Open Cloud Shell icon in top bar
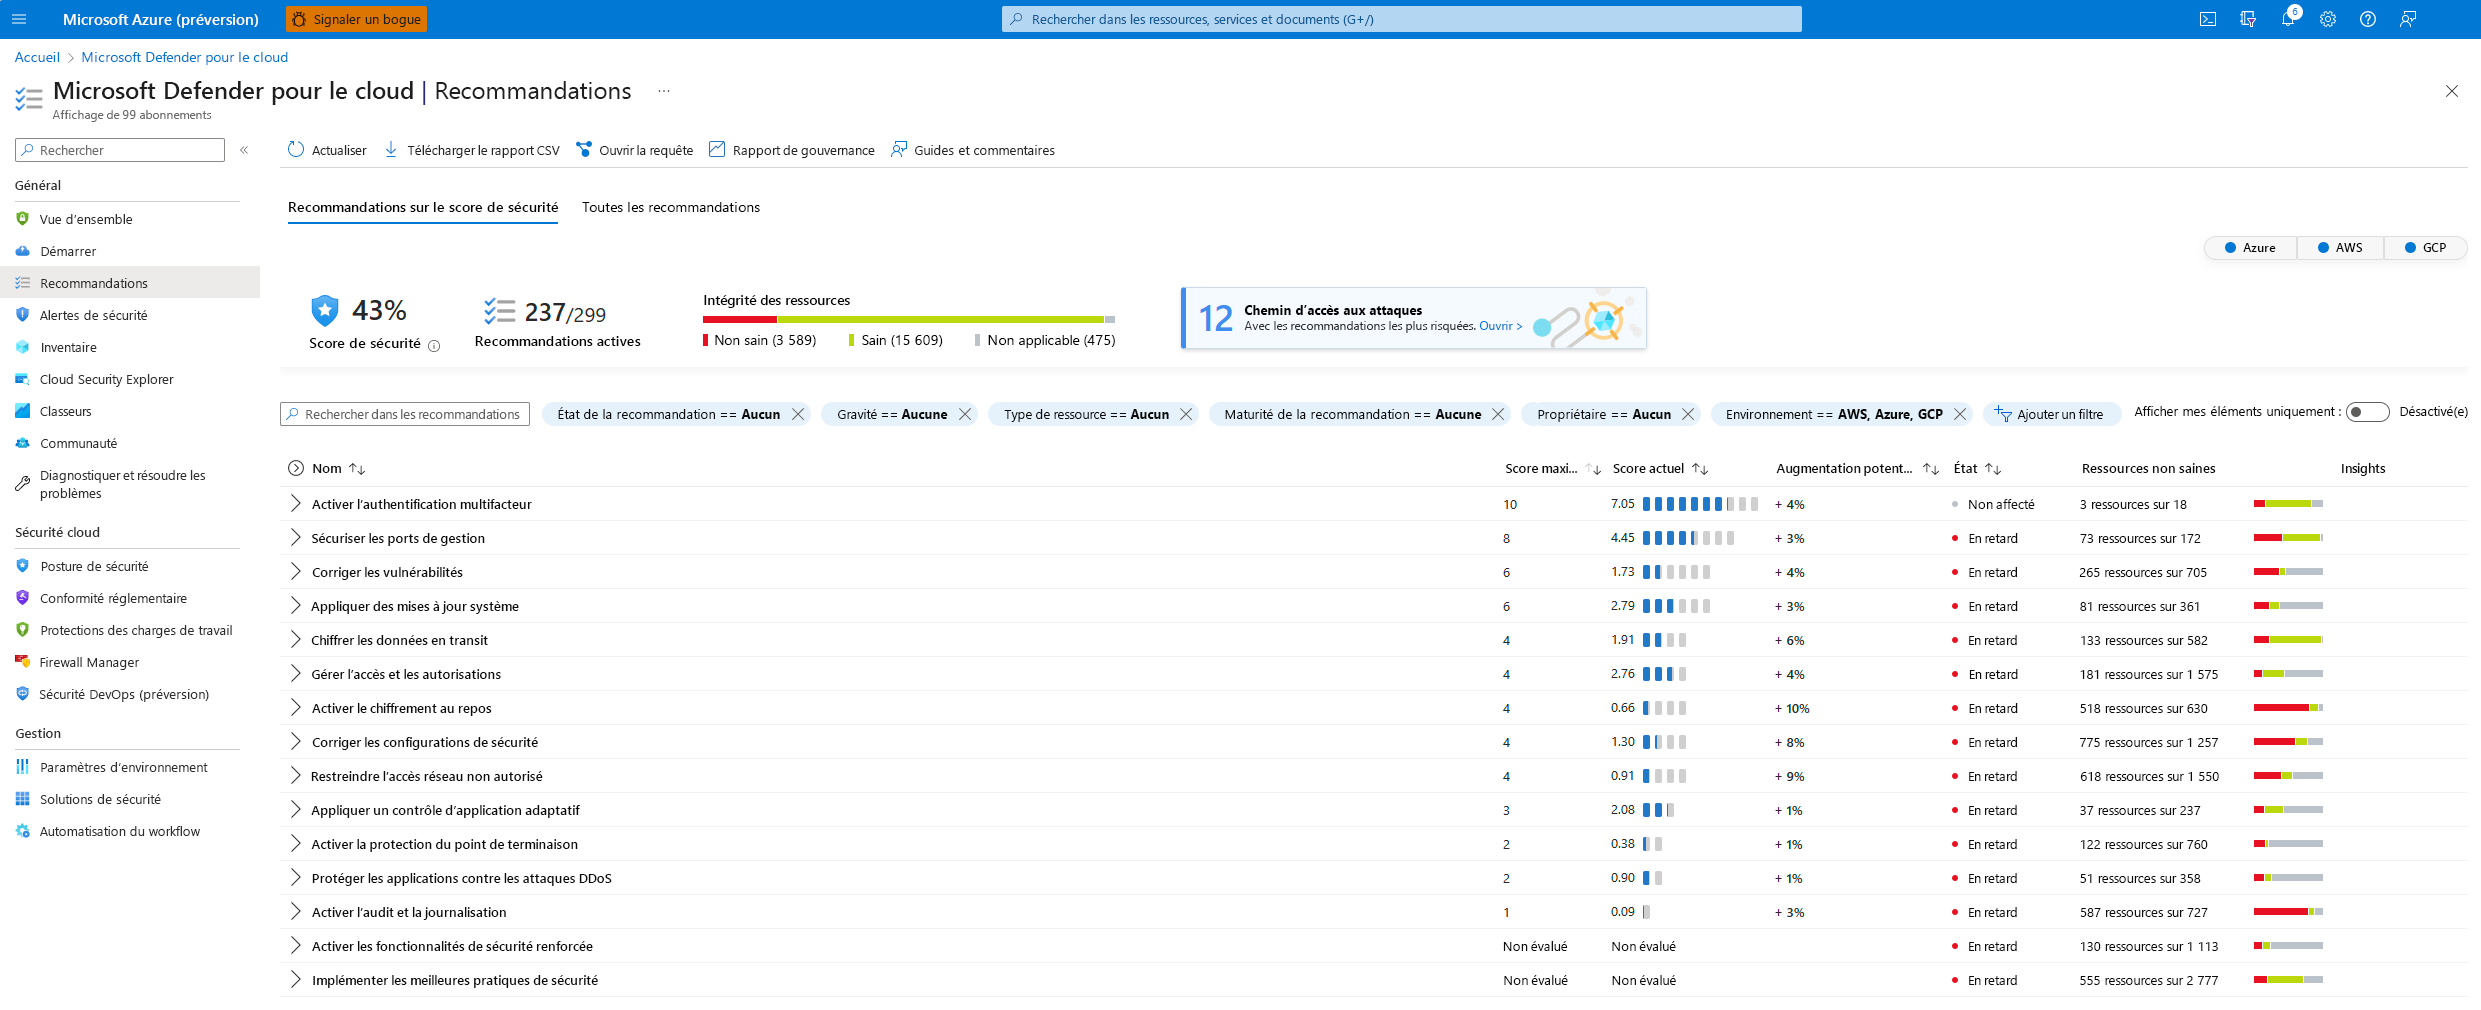The image size is (2481, 1010). tap(2208, 19)
